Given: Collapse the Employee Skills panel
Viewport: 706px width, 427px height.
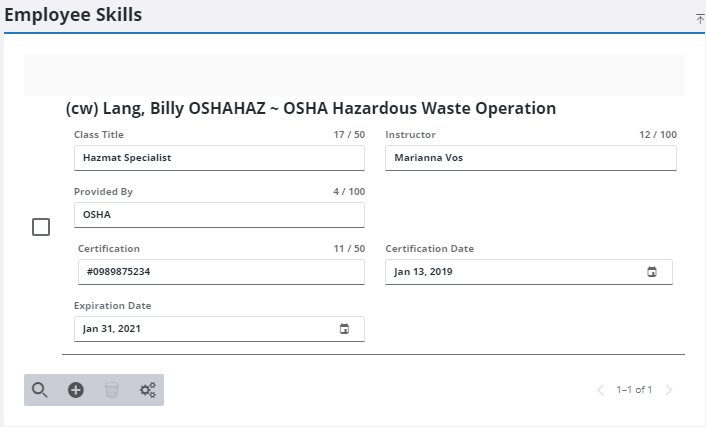Looking at the screenshot, I should pyautogui.click(x=700, y=18).
